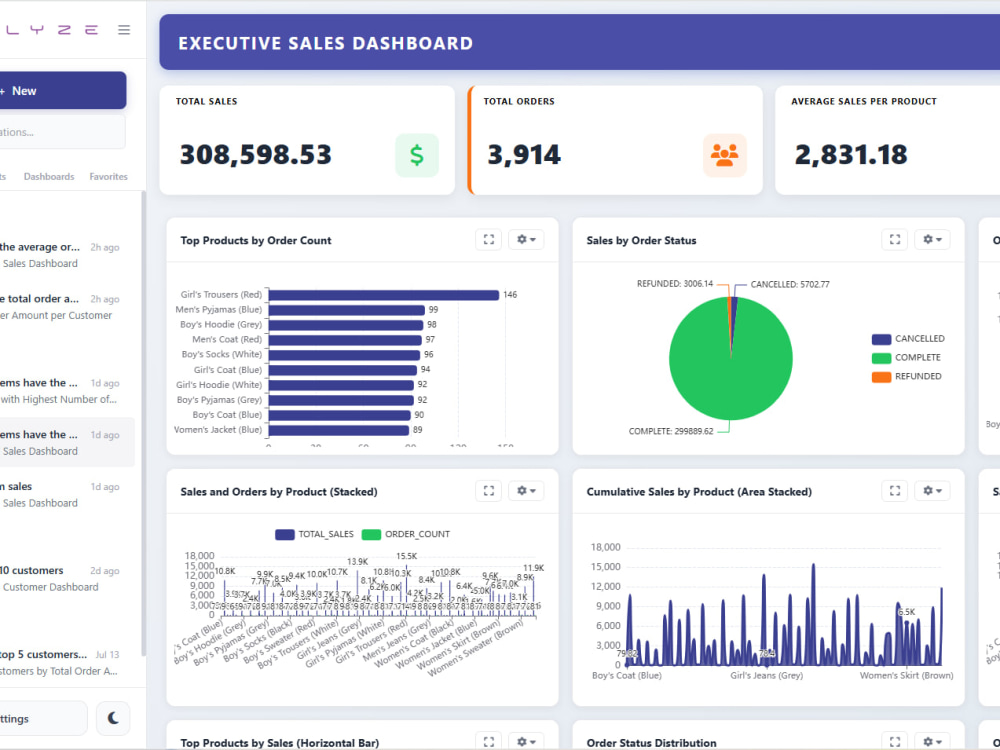Expand Order Status Distribution chart fullscreen

click(x=895, y=741)
